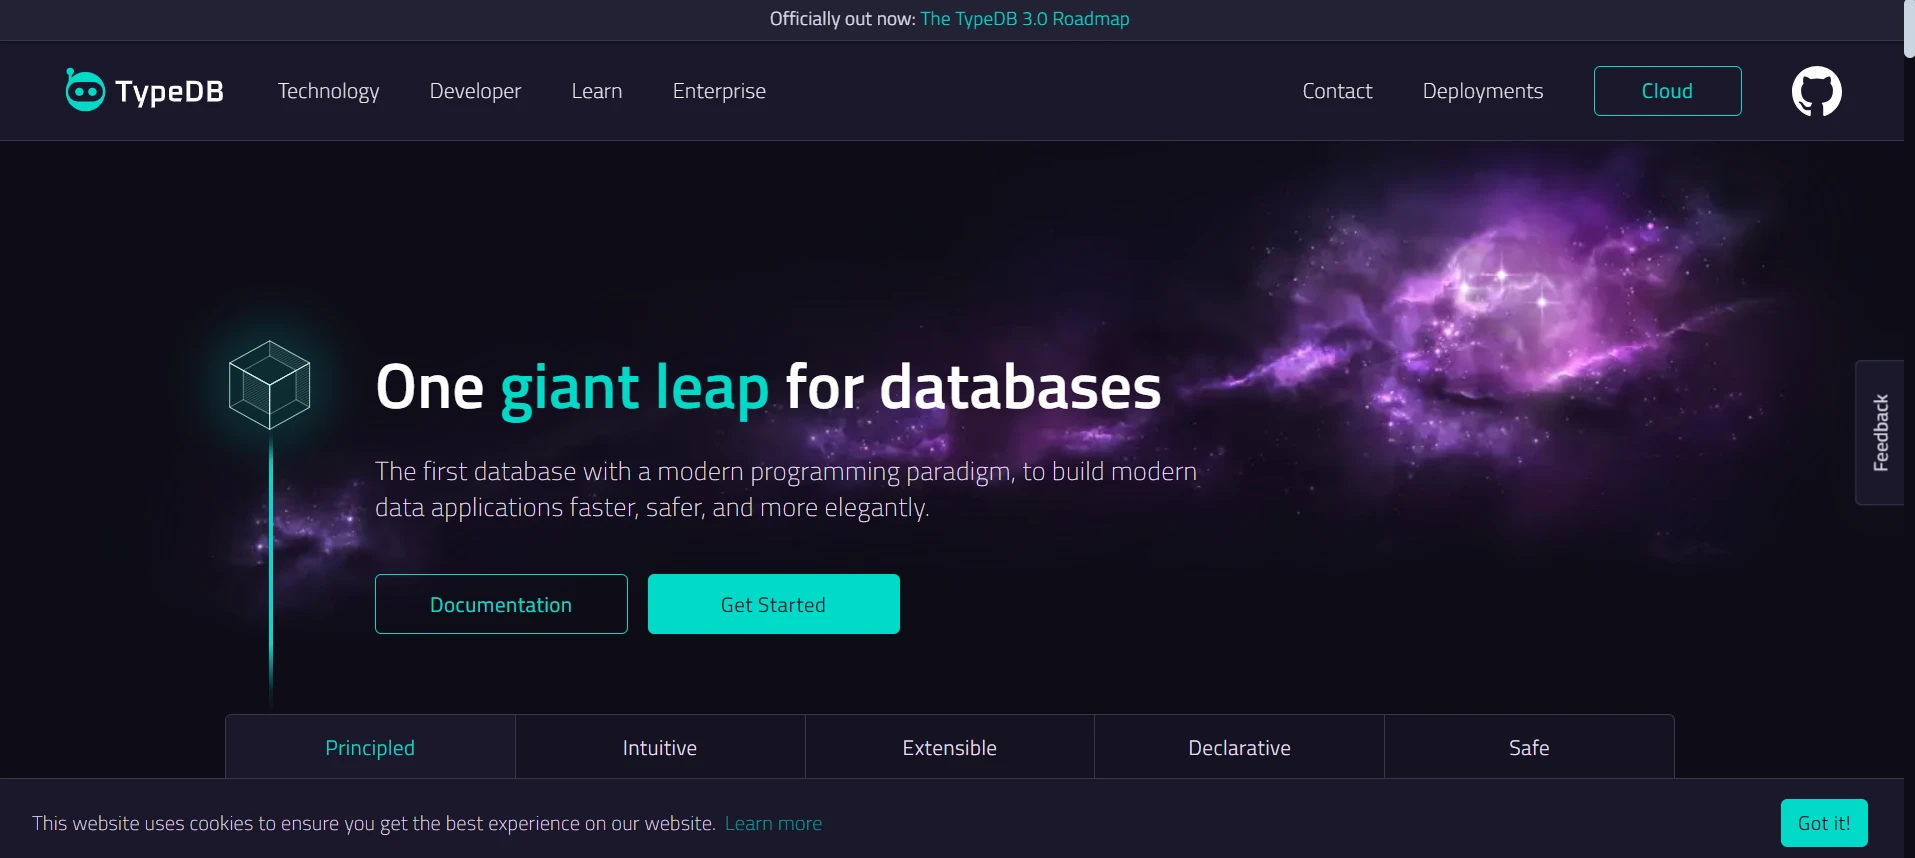Click the TypeDB logo
This screenshot has height=858, width=1915.
[x=144, y=91]
